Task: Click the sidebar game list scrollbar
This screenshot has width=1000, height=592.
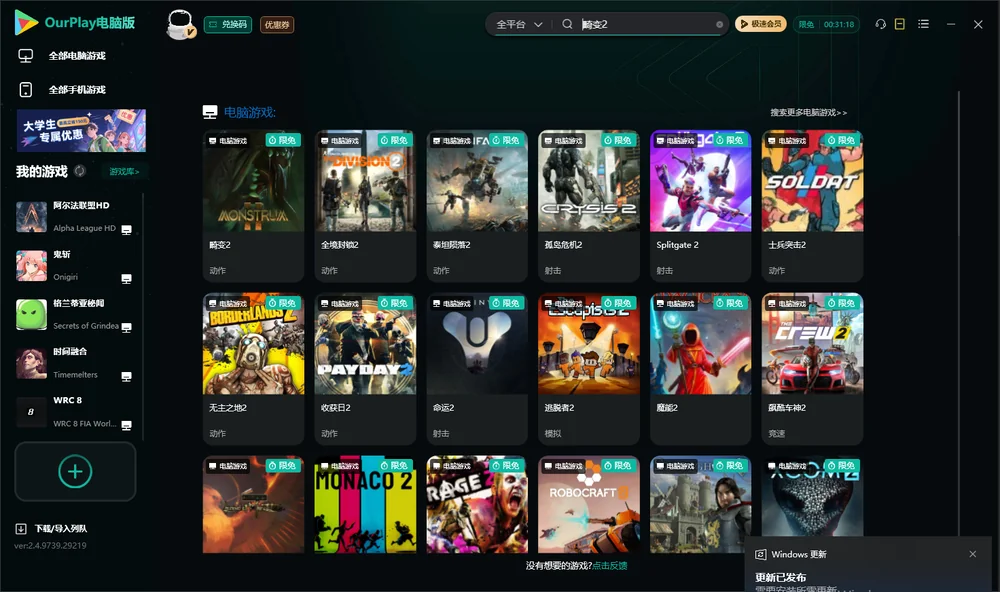Action: [x=143, y=317]
